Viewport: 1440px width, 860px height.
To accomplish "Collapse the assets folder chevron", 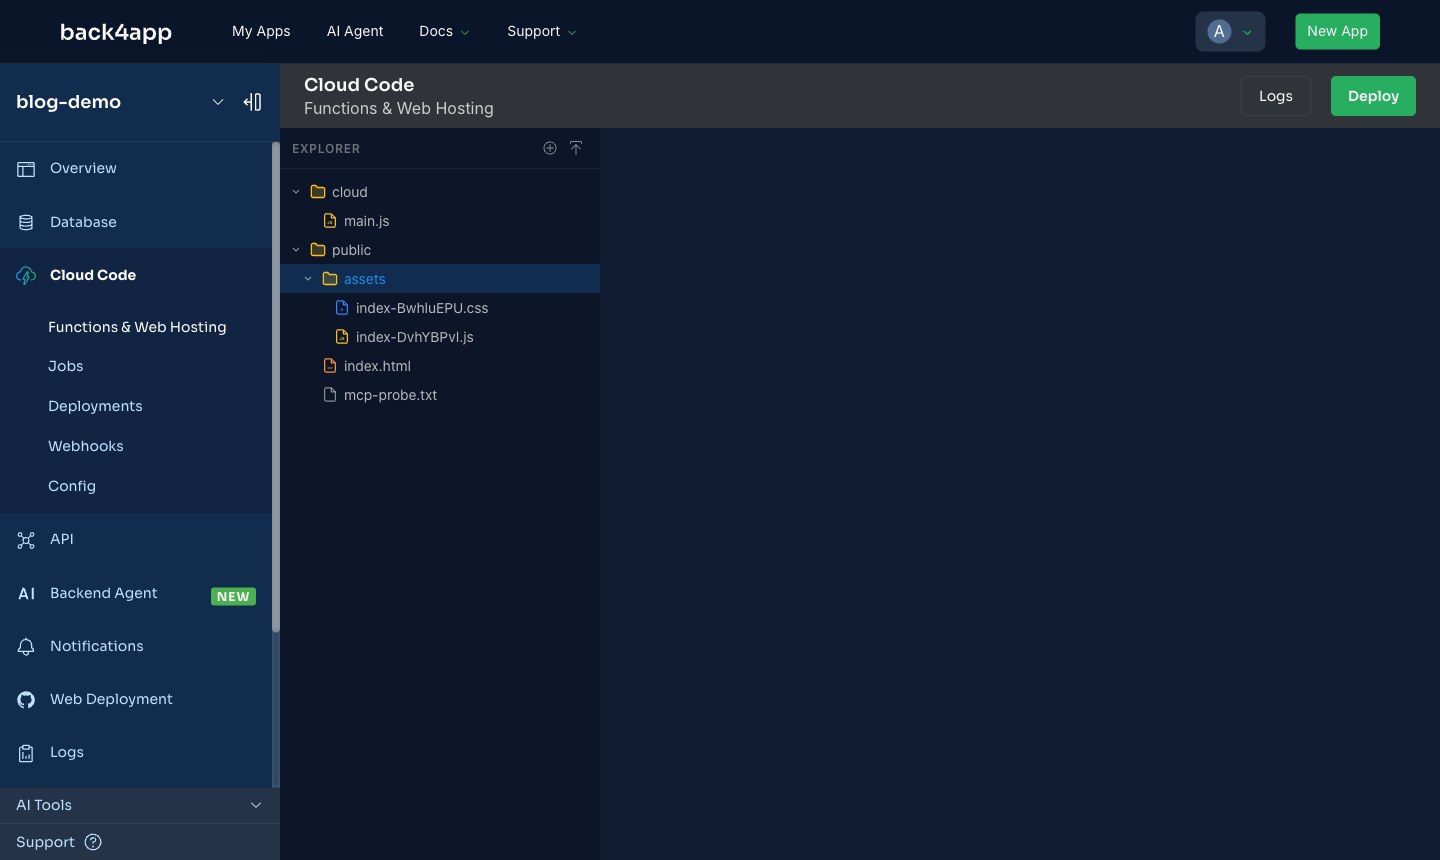I will coord(308,279).
